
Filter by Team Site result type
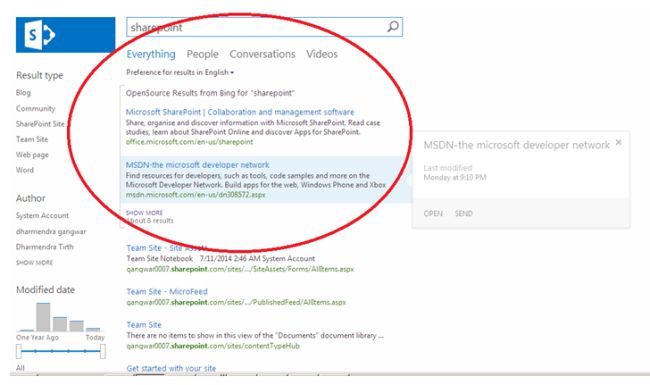coord(32,139)
